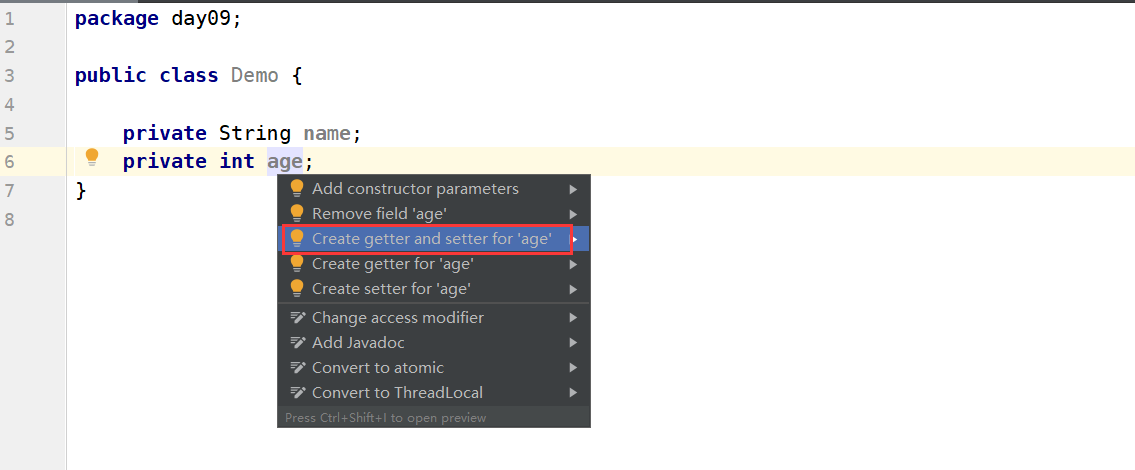The height and width of the screenshot is (470, 1135).
Task: Click the lightbulb intention icon on line 6
Action: (x=92, y=157)
